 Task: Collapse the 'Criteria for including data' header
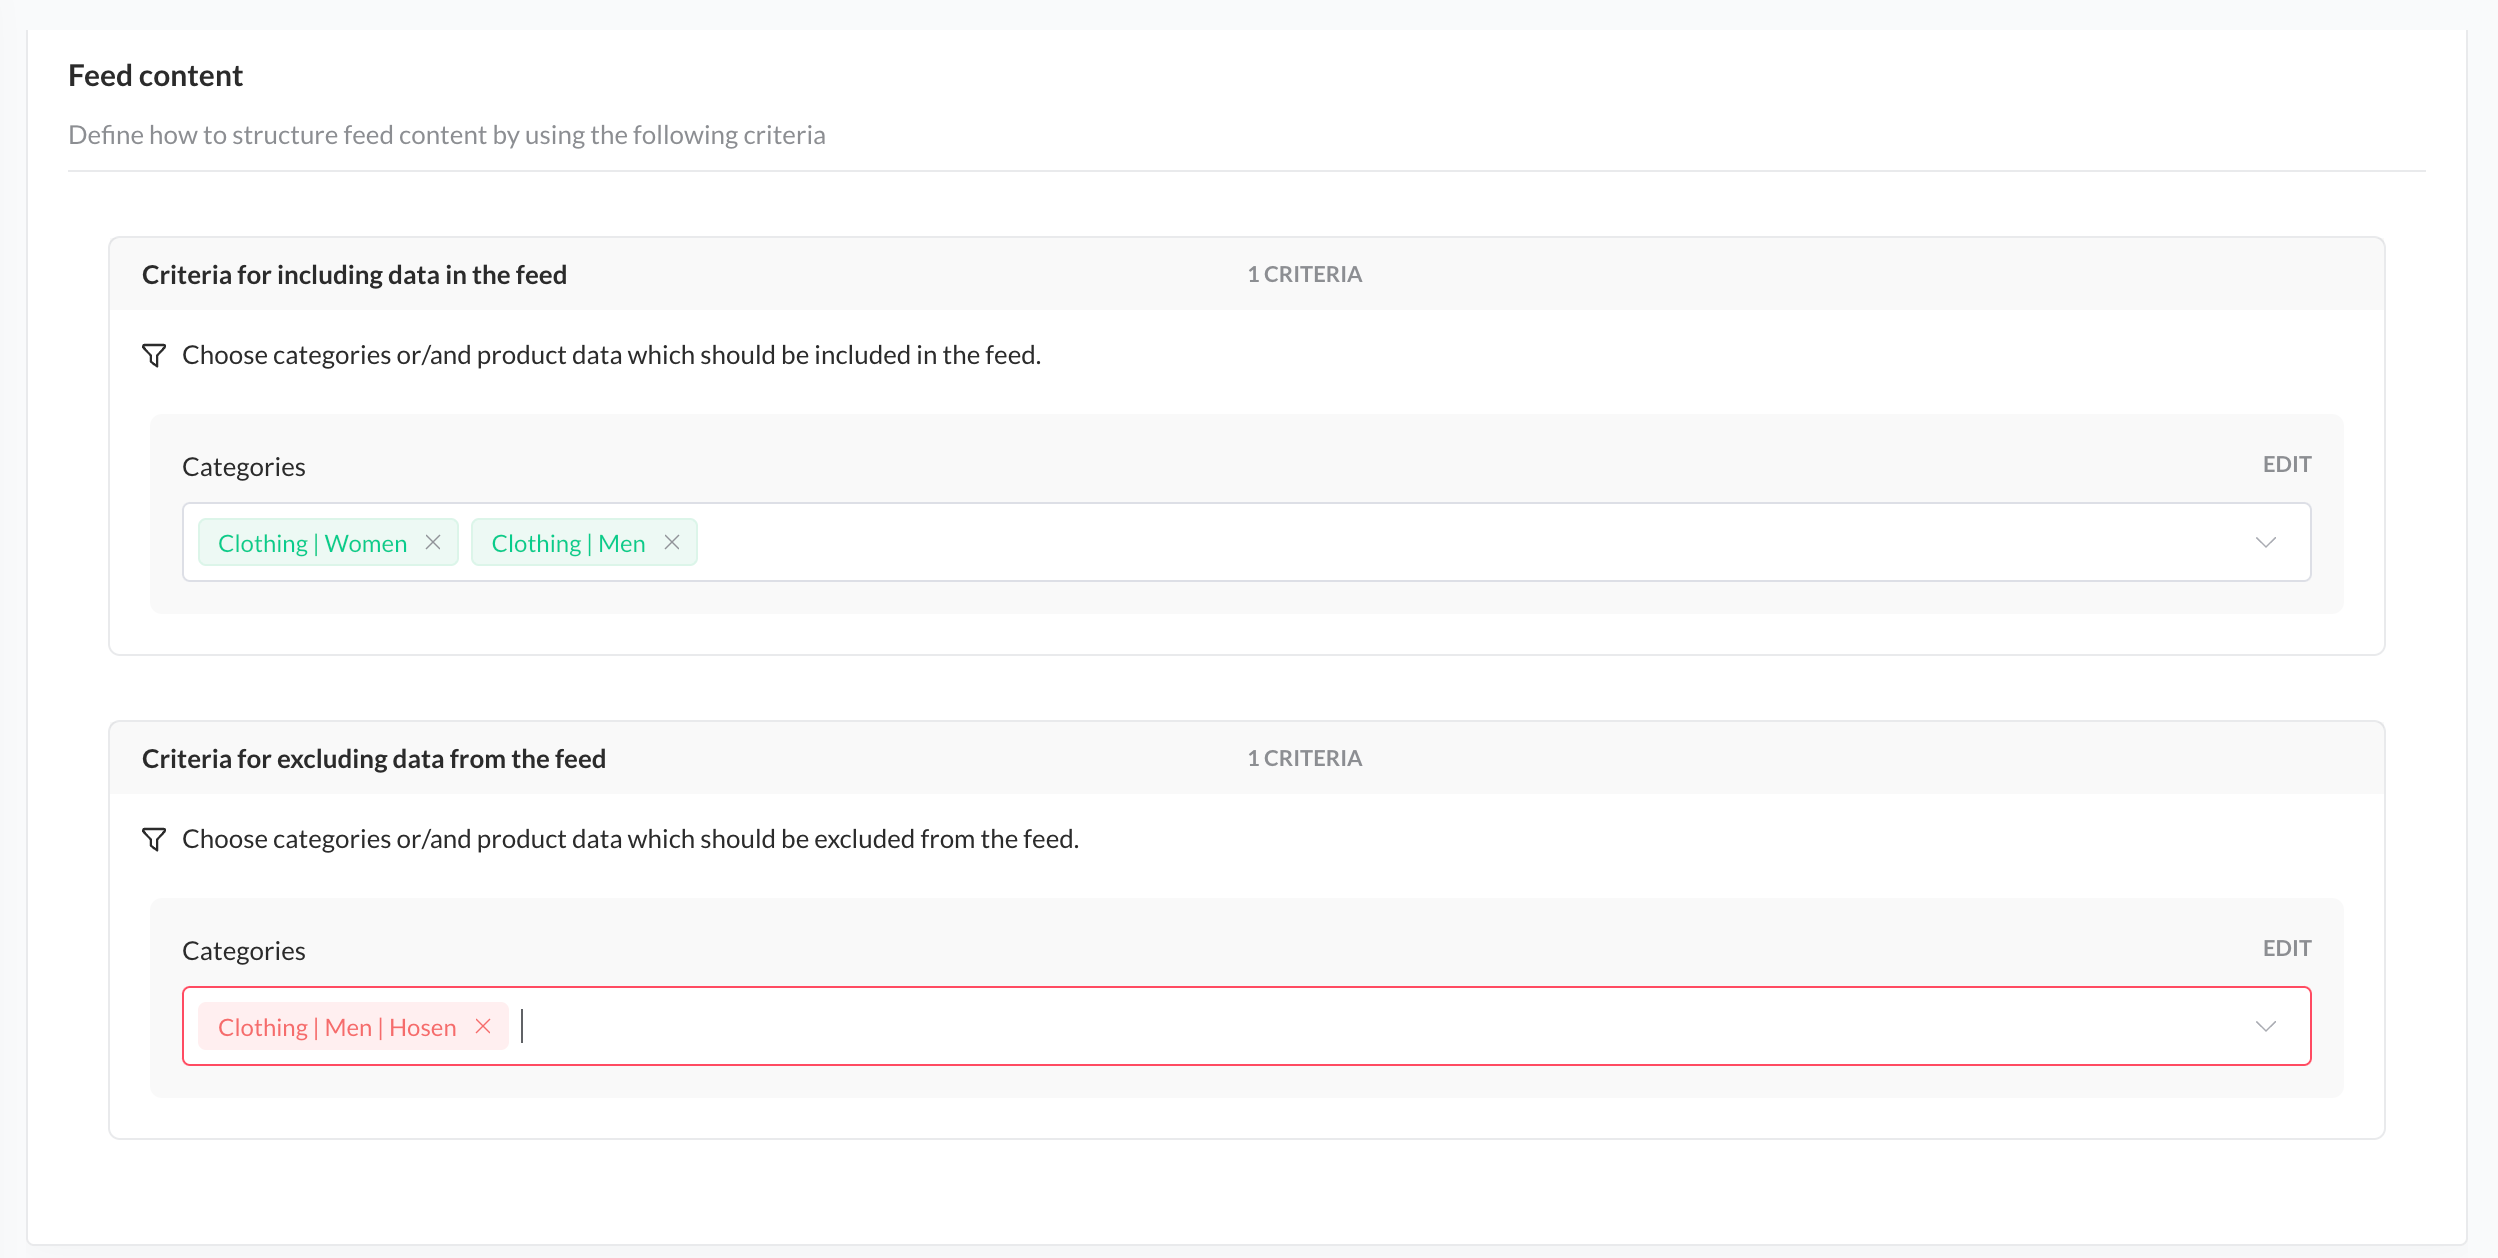354,275
